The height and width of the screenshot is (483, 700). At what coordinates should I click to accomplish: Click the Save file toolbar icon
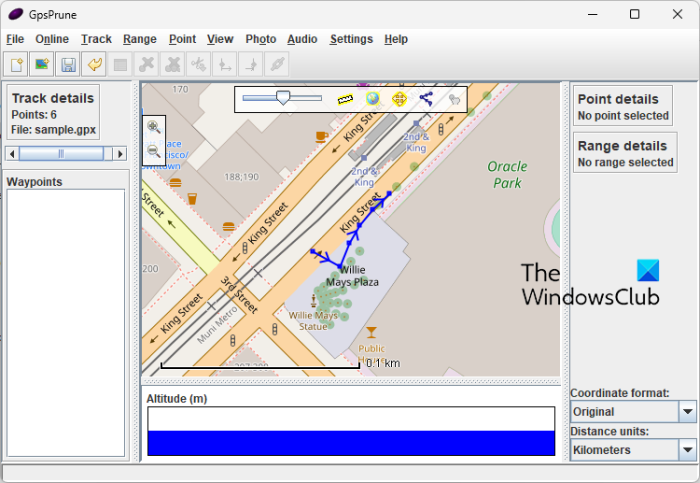click(x=68, y=65)
